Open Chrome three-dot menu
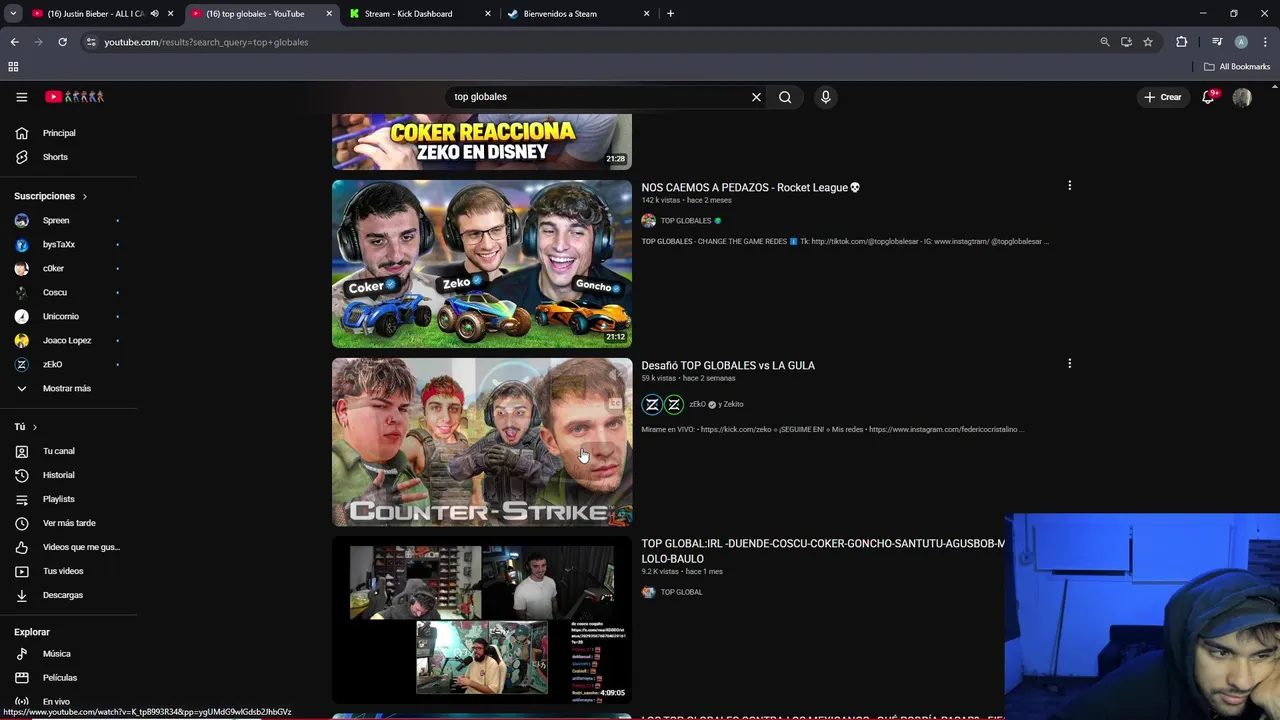The width and height of the screenshot is (1280, 720). pyautogui.click(x=1266, y=42)
